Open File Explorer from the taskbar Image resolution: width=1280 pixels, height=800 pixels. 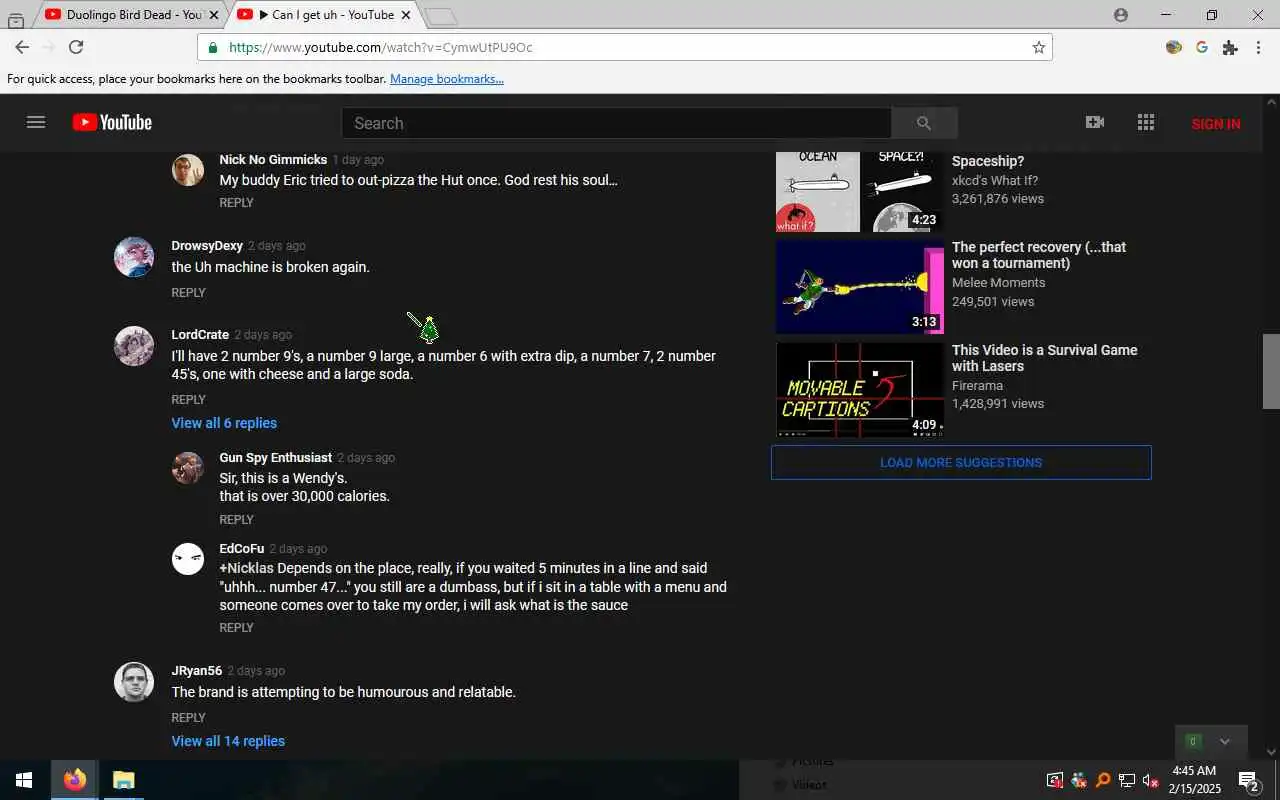tap(123, 780)
